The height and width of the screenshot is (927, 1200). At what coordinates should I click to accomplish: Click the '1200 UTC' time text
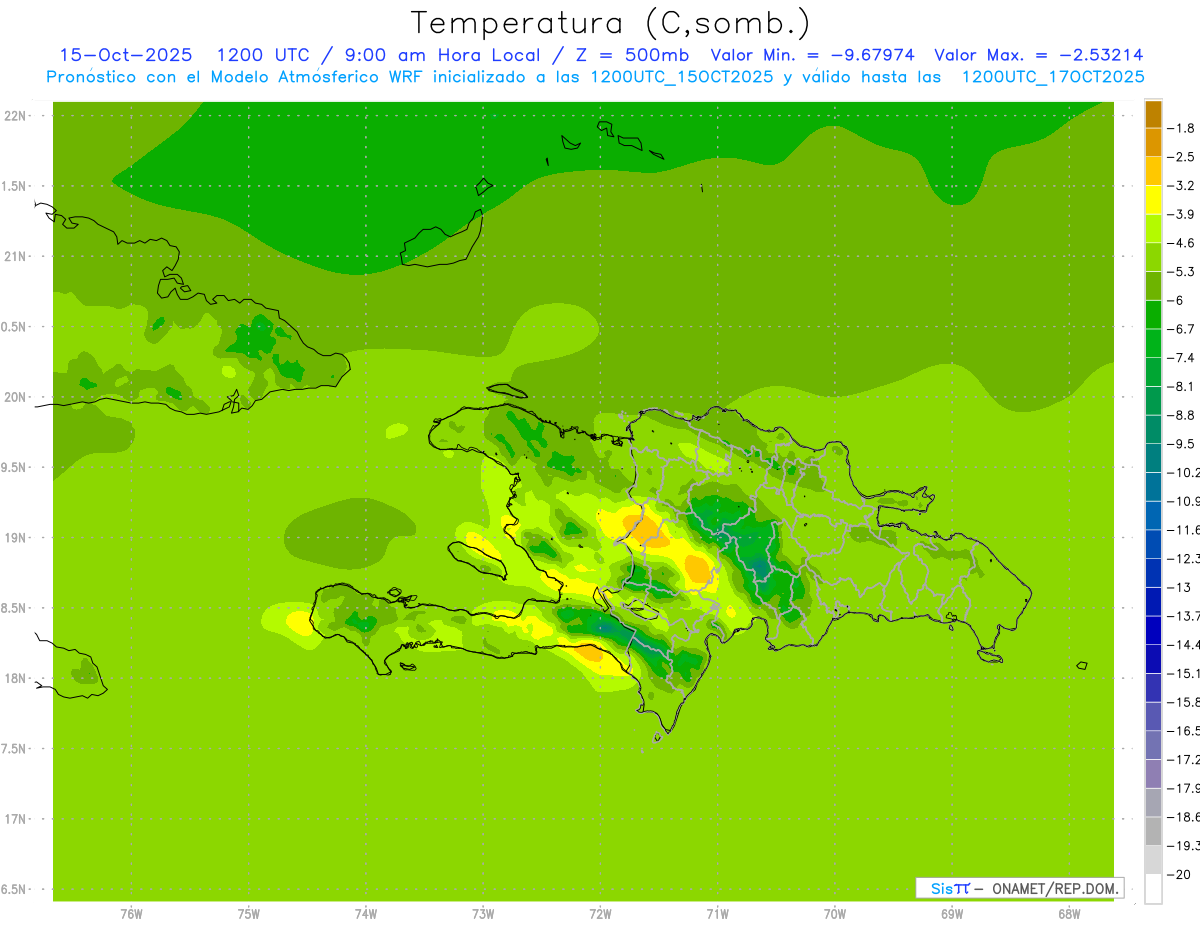[x=264, y=55]
